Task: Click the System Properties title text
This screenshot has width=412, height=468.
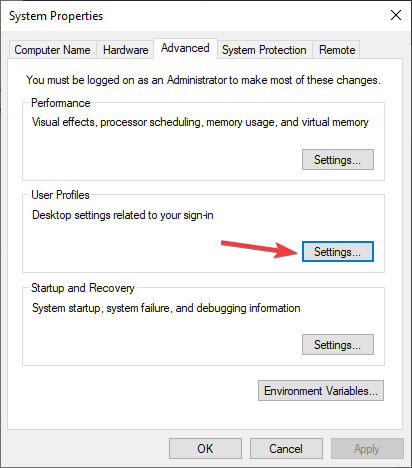Action: (56, 16)
